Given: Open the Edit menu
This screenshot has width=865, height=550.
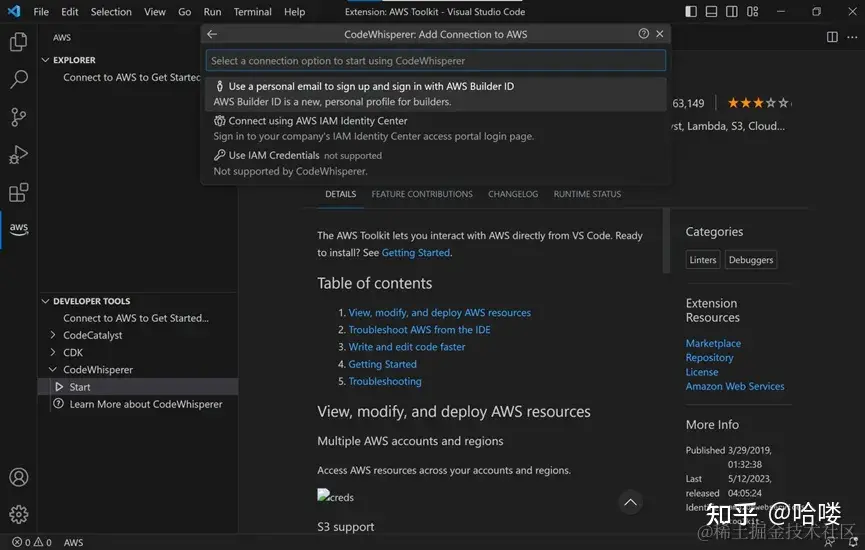Looking at the screenshot, I should tap(70, 12).
